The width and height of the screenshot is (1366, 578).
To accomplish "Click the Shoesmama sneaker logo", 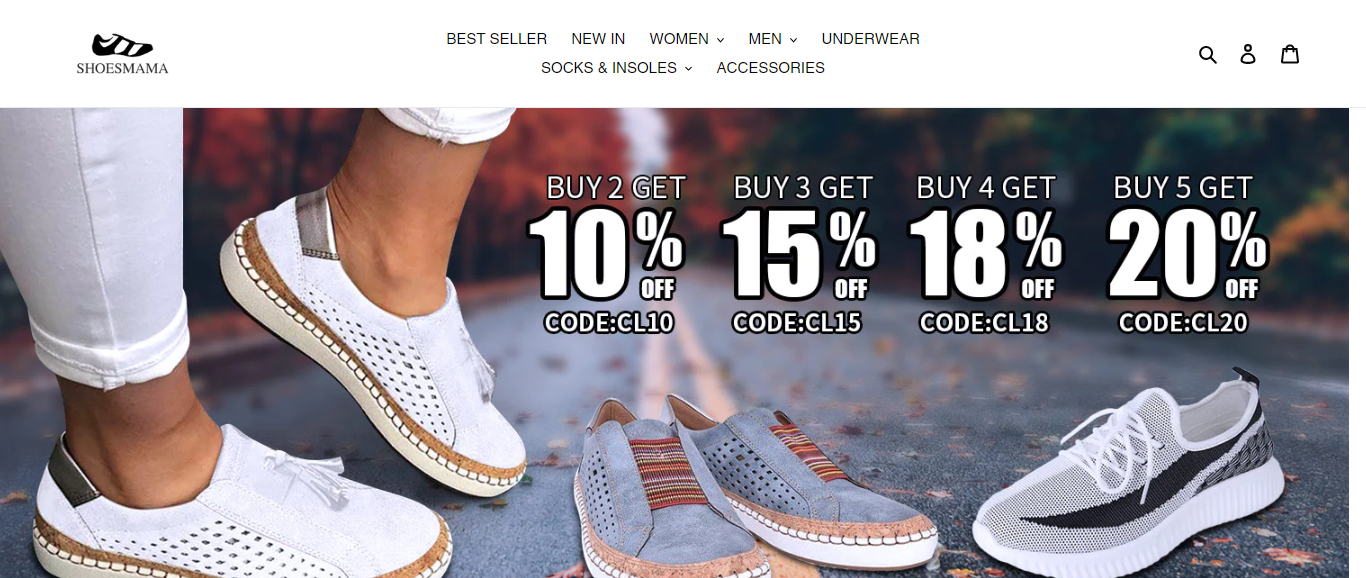I will [122, 54].
